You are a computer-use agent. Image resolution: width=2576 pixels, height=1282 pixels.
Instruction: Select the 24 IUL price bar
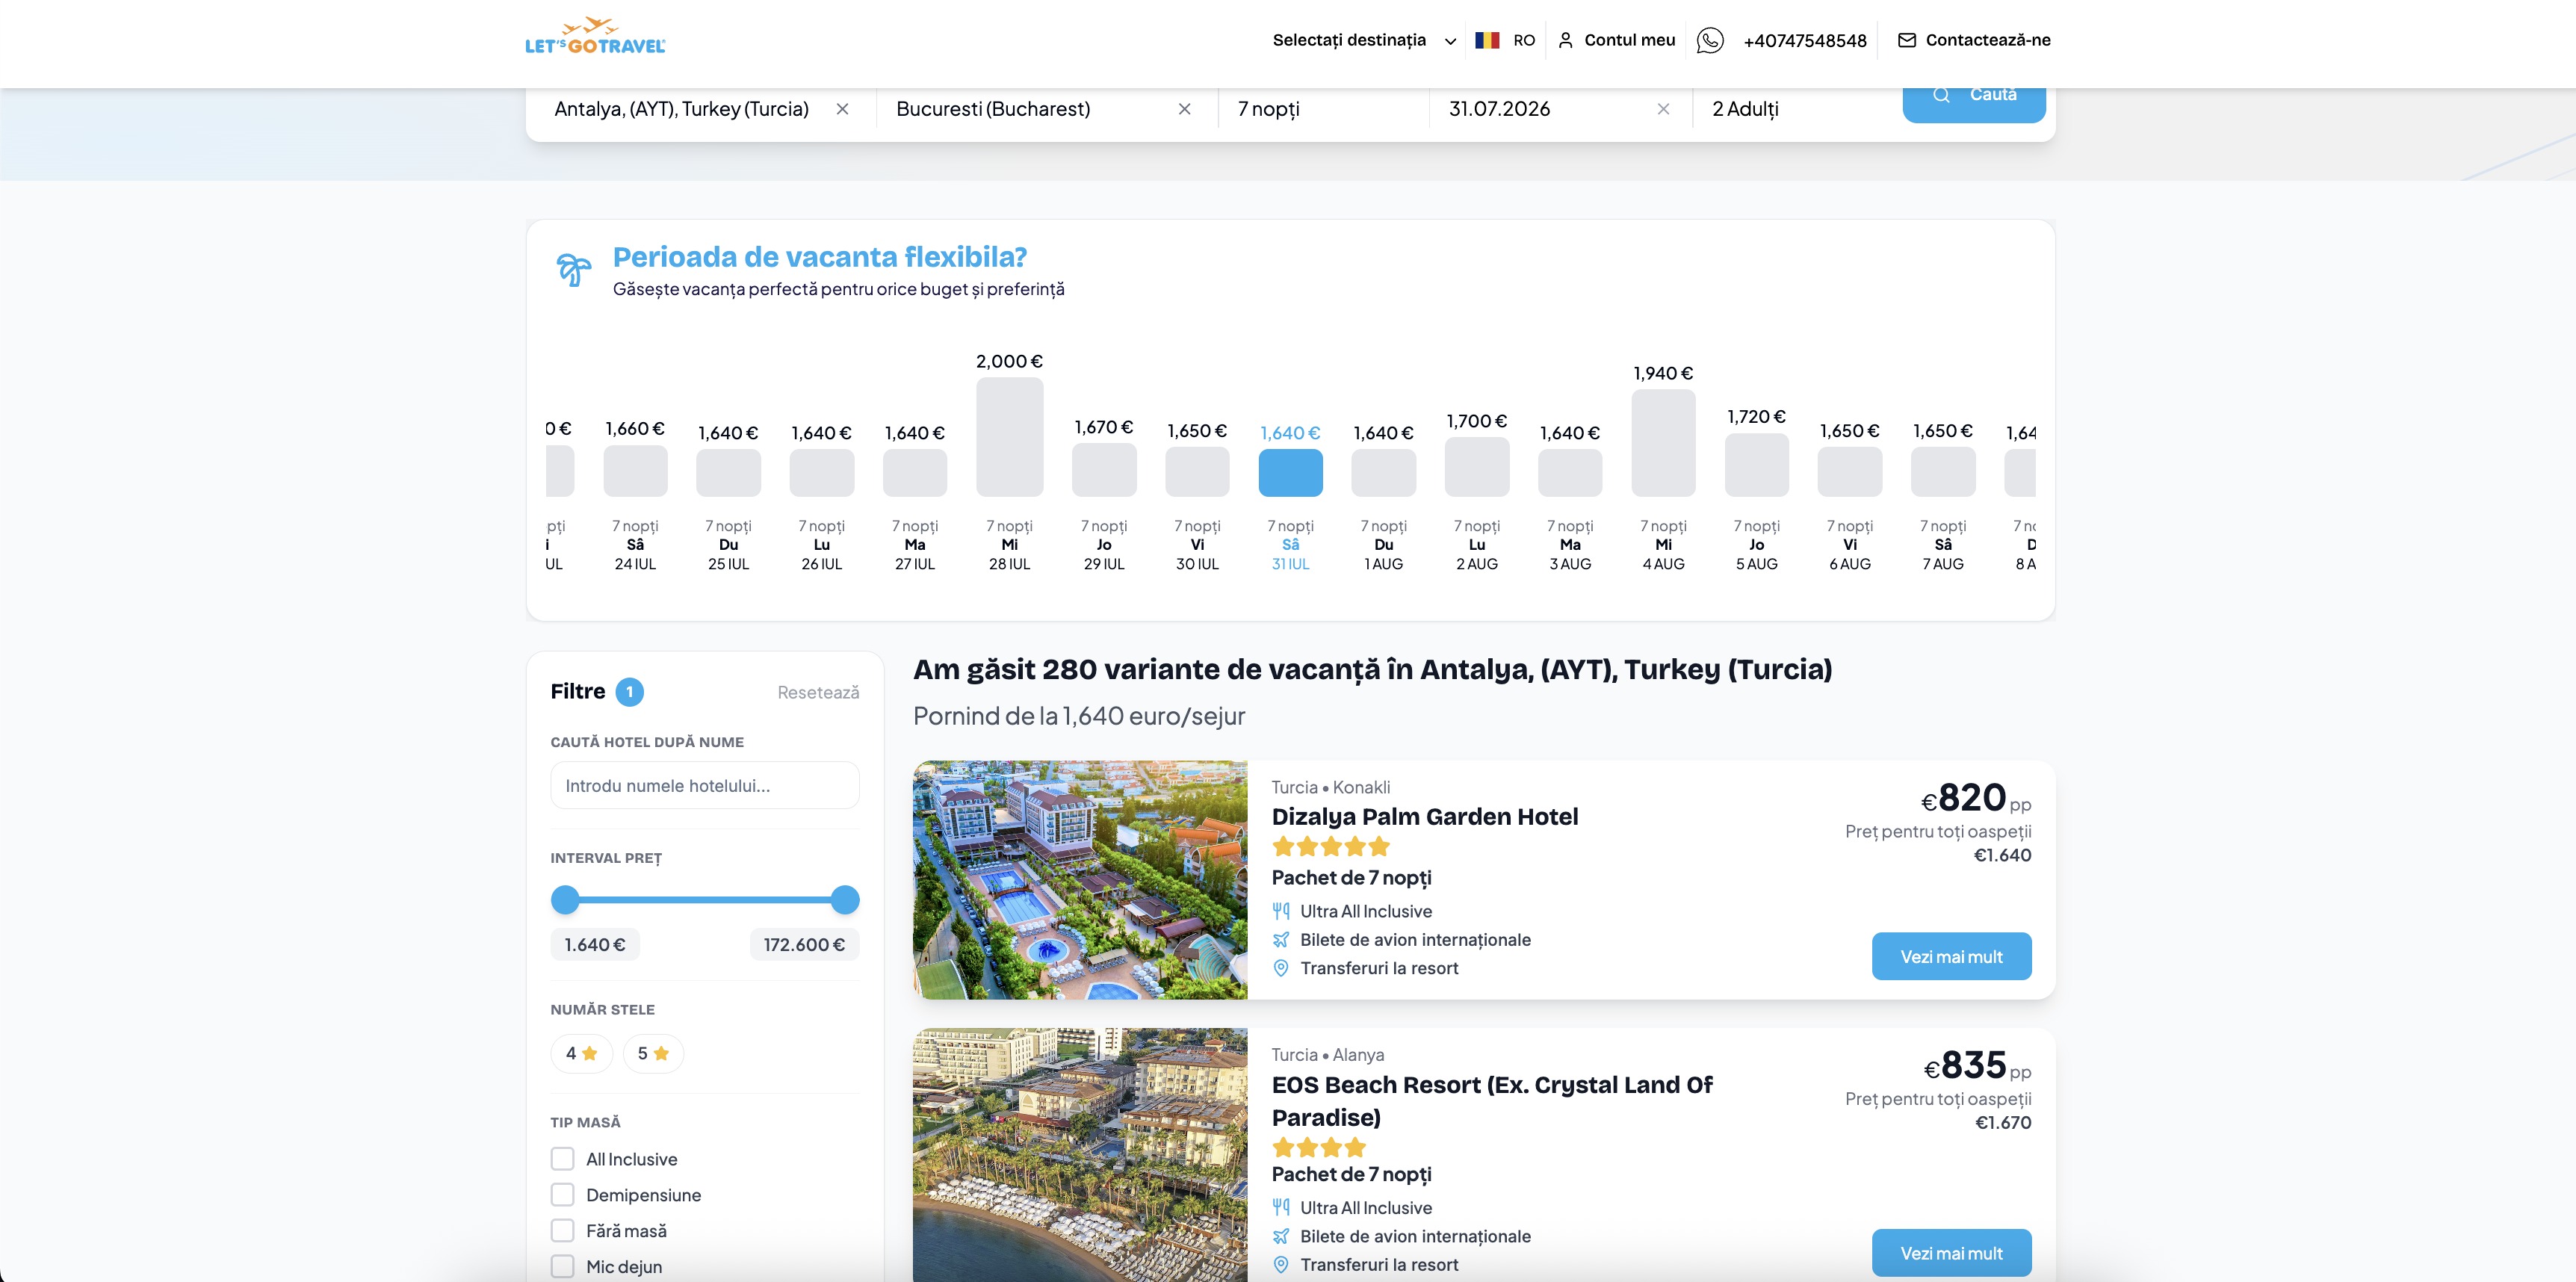pos(635,470)
